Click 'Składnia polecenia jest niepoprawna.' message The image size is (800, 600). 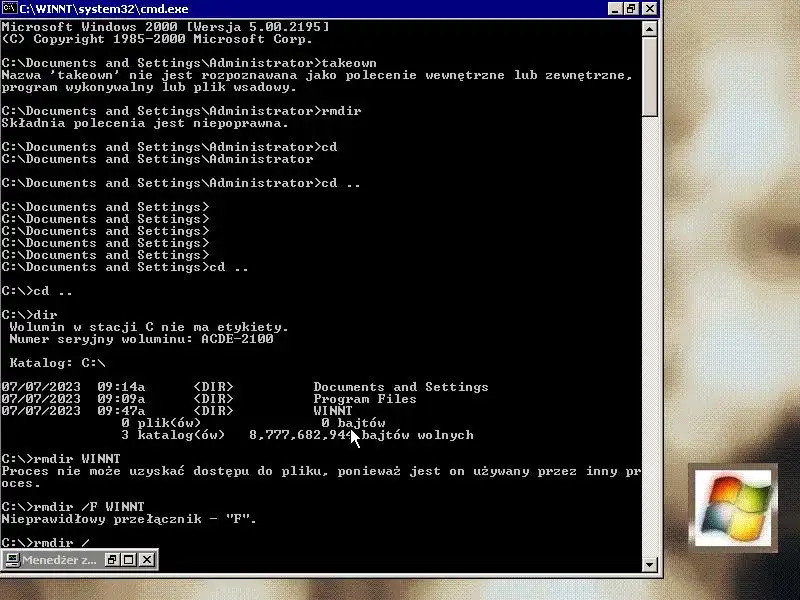145,123
